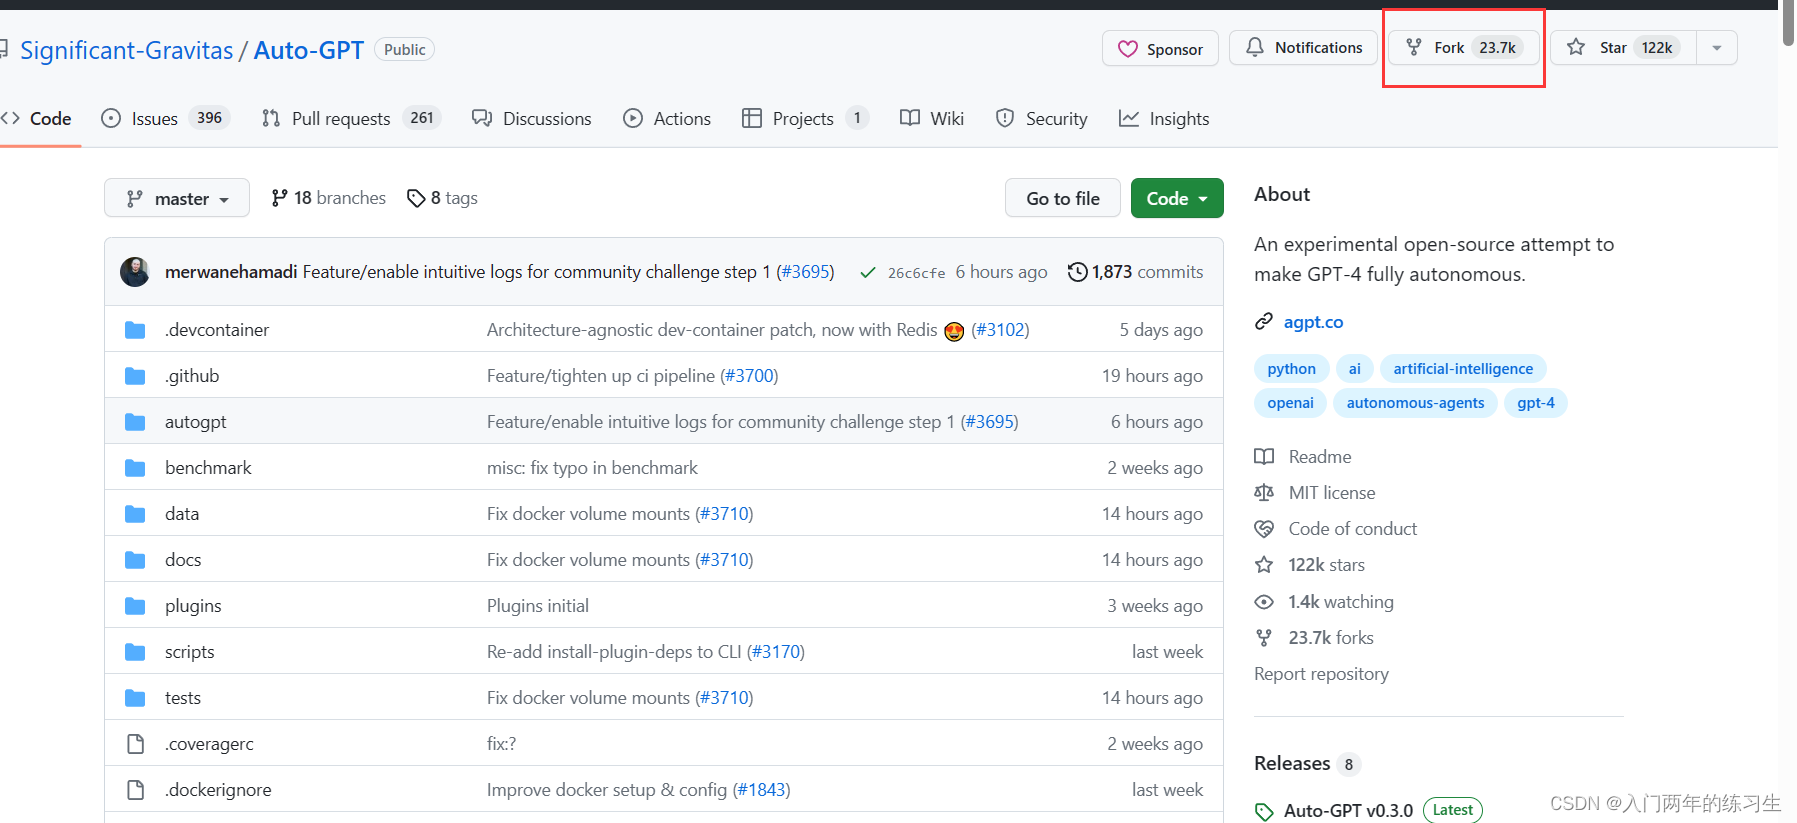Open the Notifications bell button
Screen dimensions: 1797x823
coord(1303,47)
